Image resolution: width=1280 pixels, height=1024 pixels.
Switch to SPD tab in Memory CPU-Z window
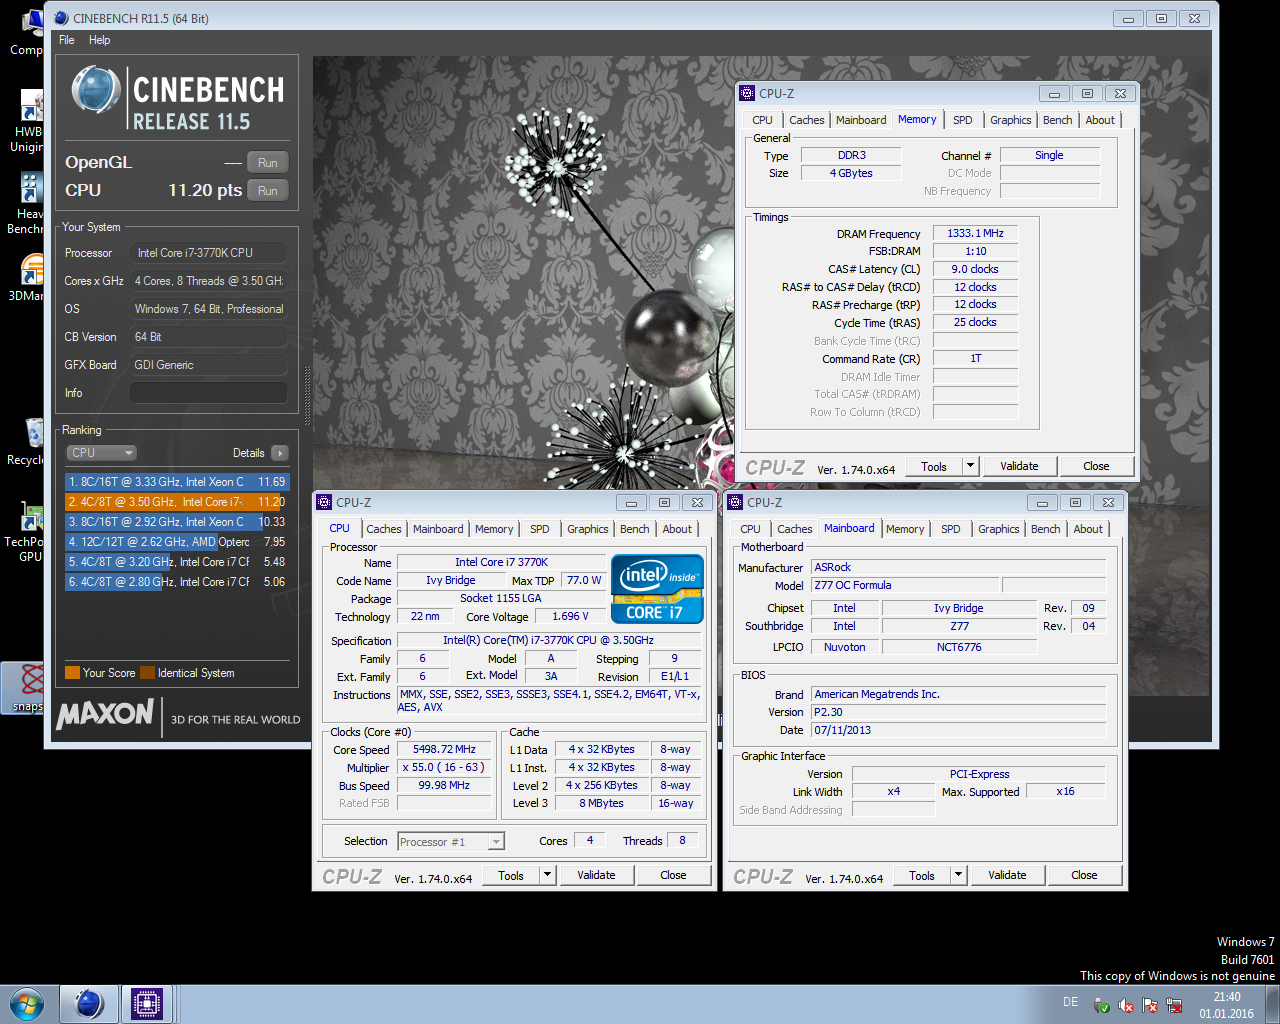click(x=963, y=120)
